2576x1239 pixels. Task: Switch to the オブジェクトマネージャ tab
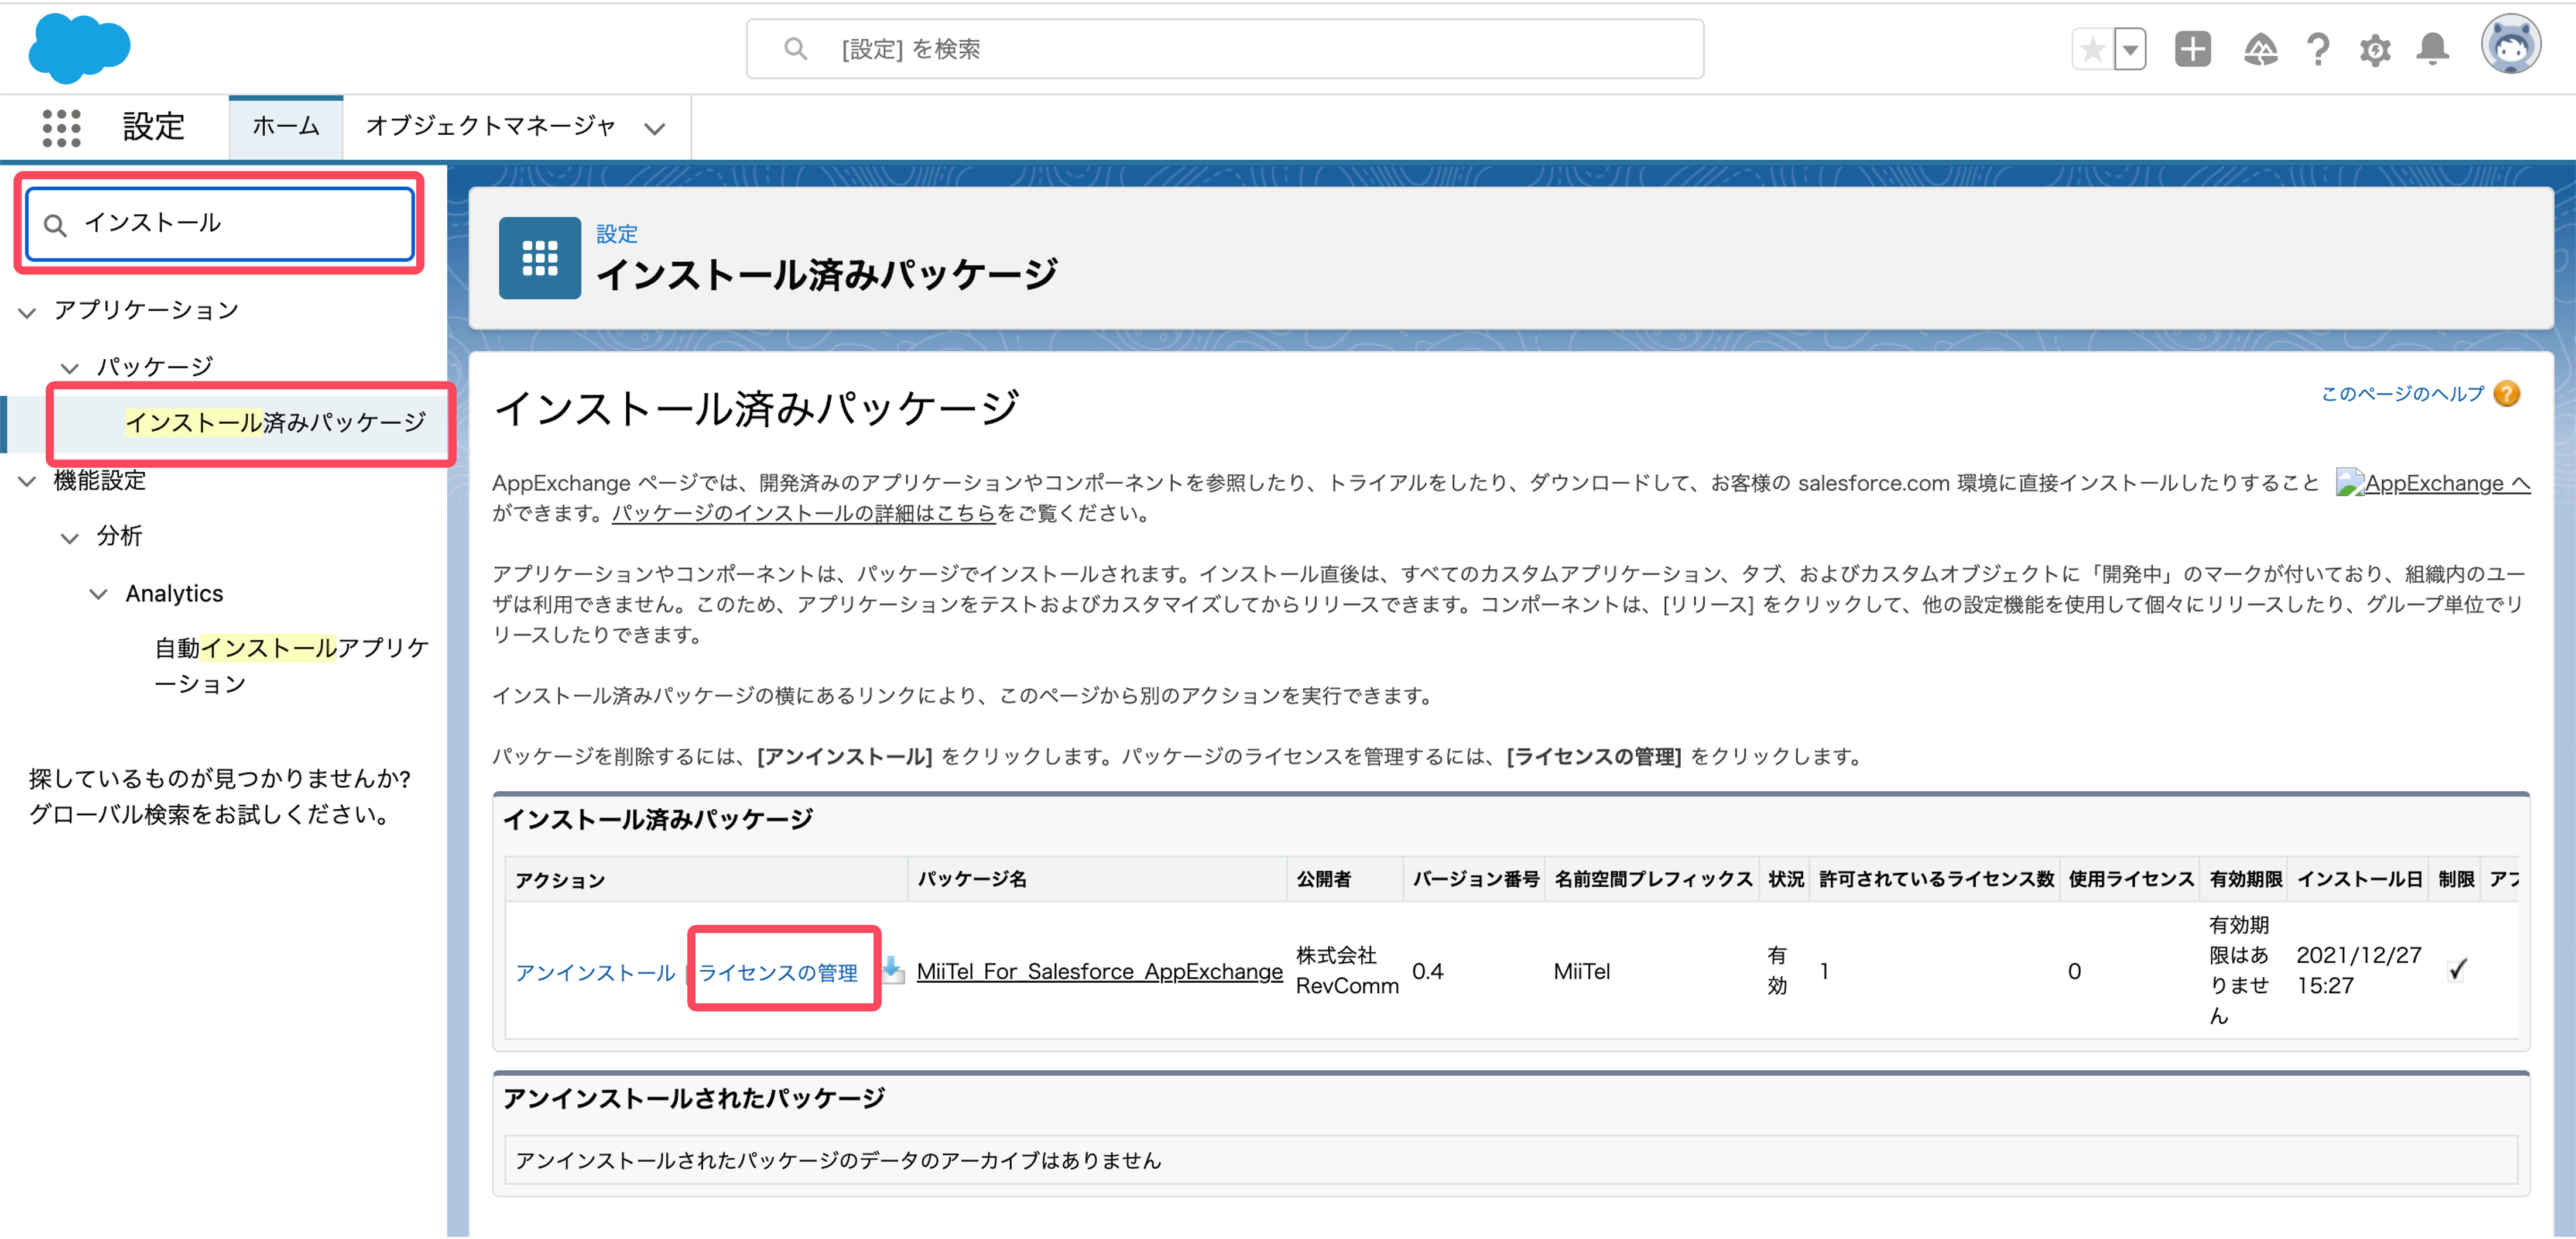[x=490, y=126]
